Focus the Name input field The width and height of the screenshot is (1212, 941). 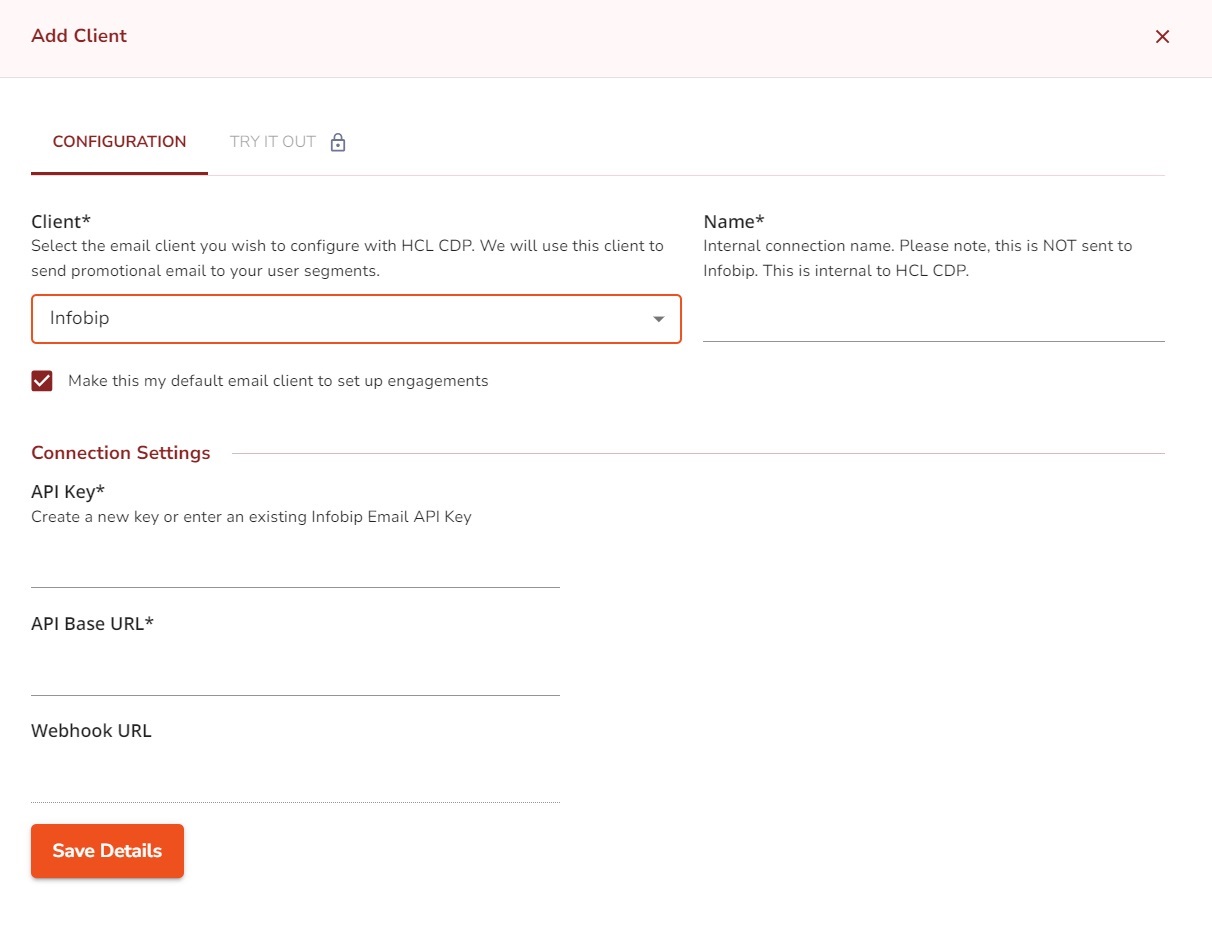tap(933, 321)
